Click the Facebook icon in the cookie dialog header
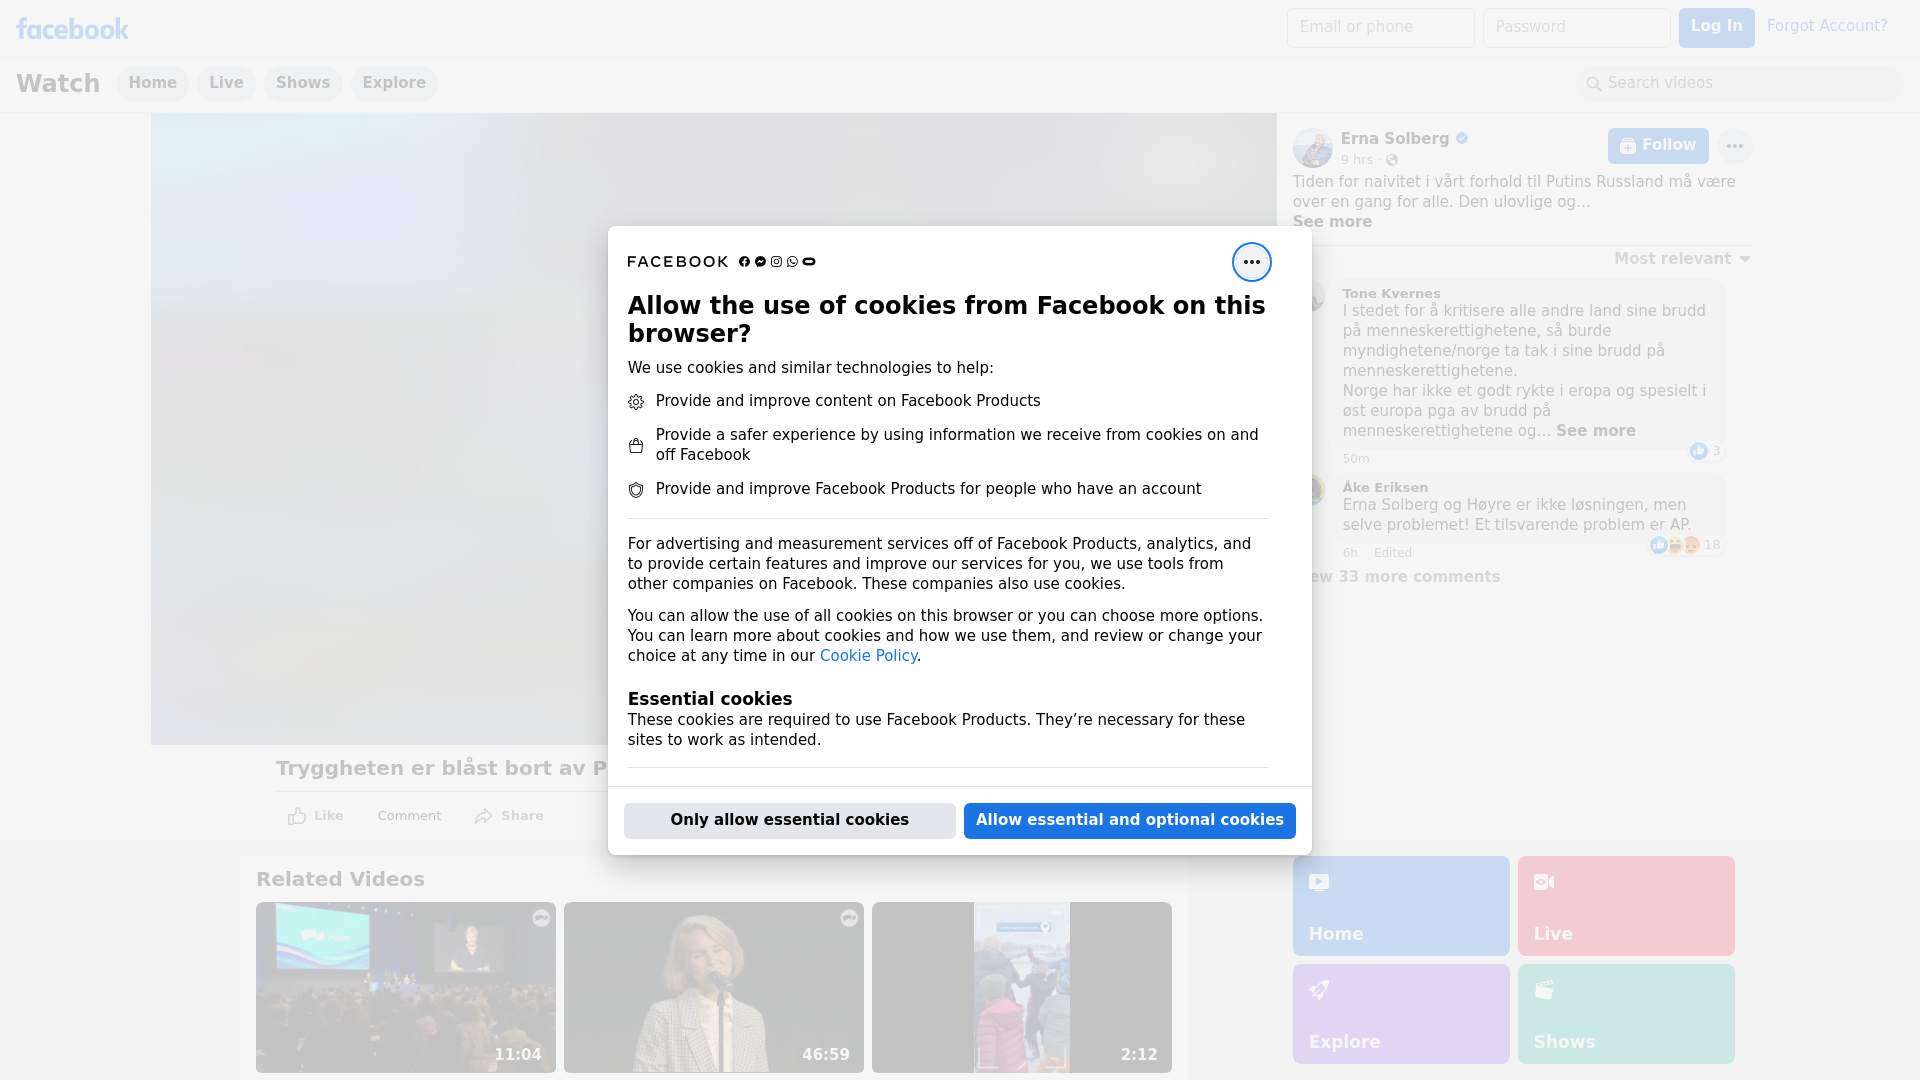 click(x=744, y=262)
